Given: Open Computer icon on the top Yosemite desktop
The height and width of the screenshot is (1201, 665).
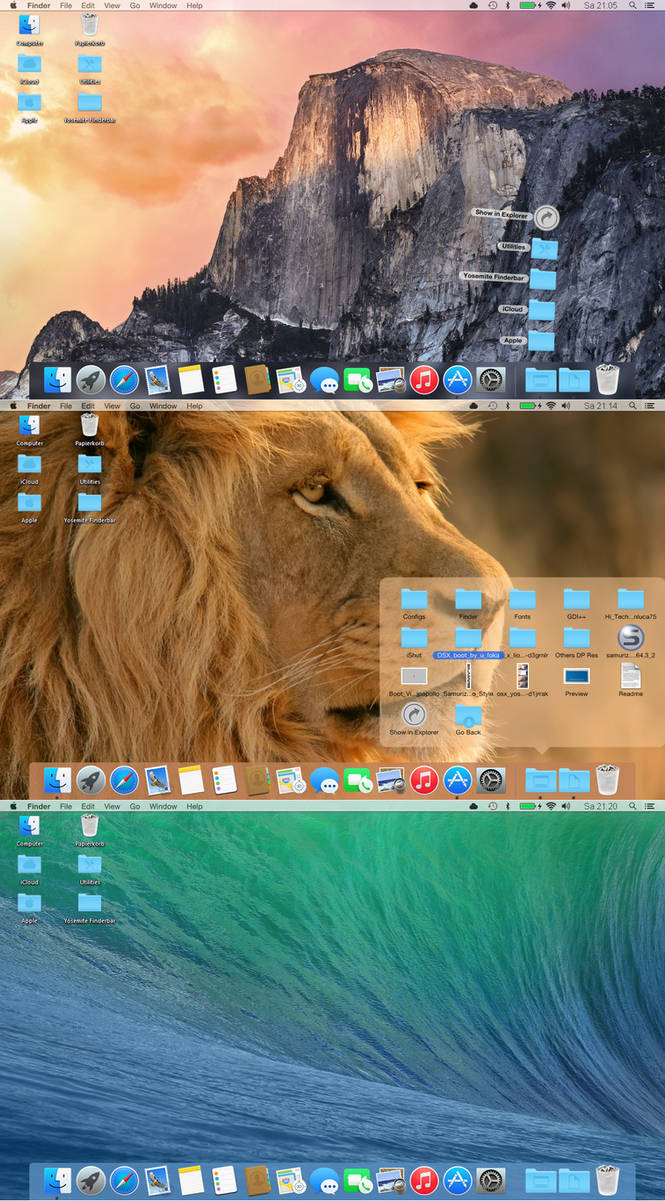Looking at the screenshot, I should [x=29, y=25].
